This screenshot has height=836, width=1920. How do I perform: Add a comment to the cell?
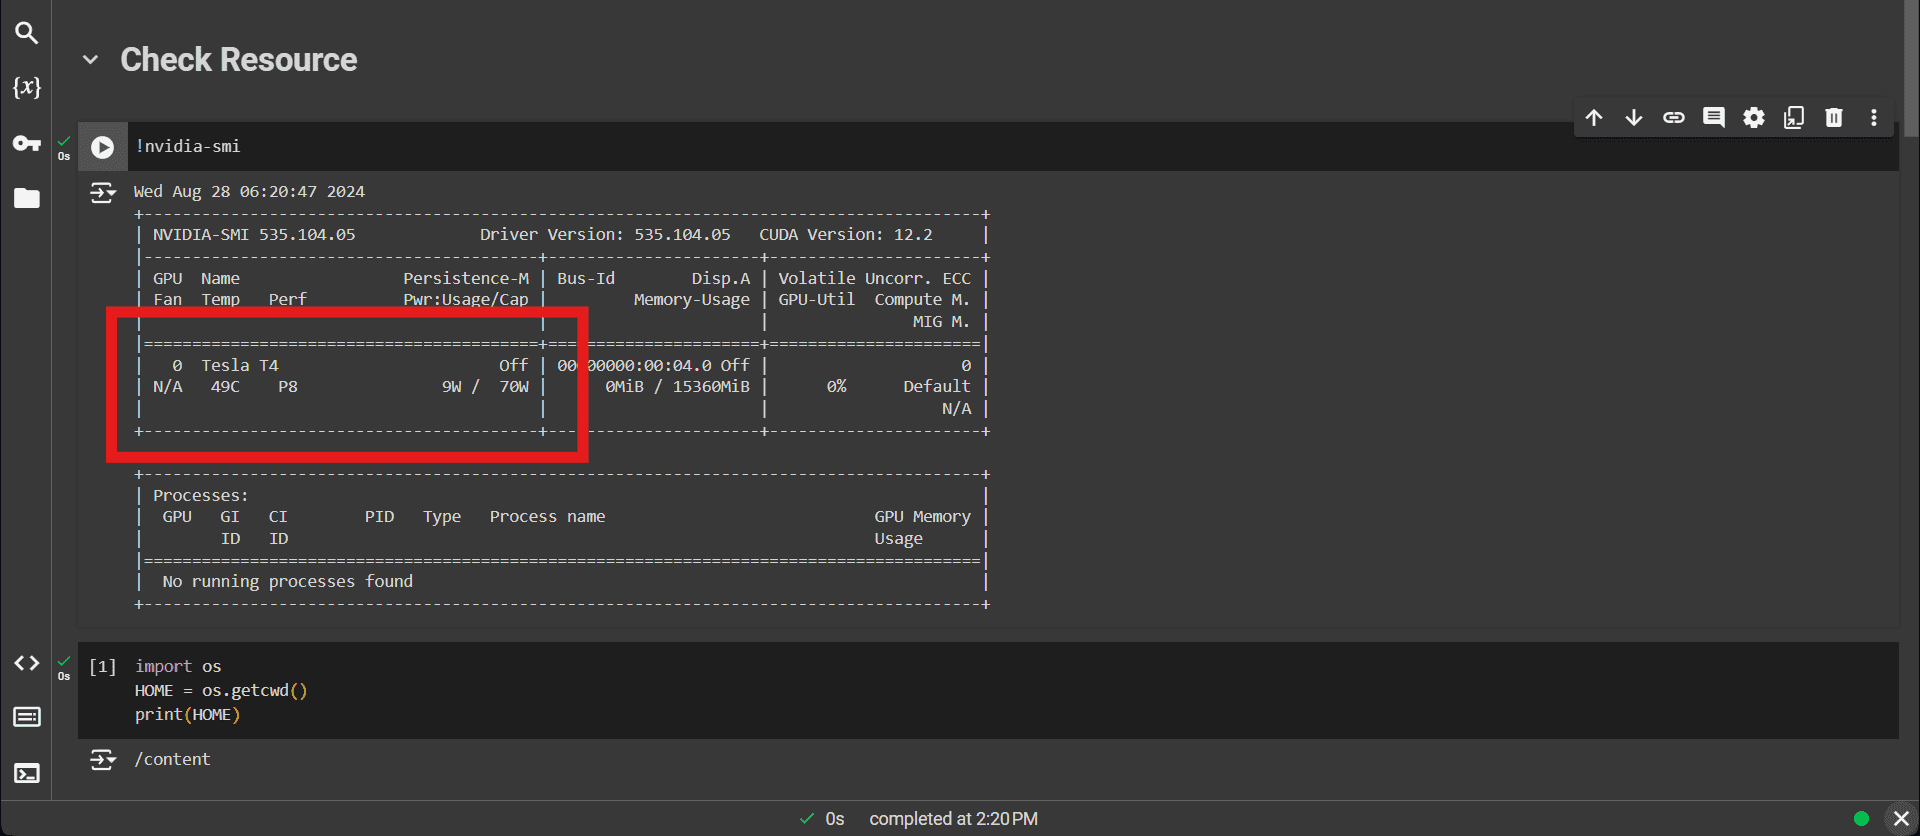(x=1714, y=118)
